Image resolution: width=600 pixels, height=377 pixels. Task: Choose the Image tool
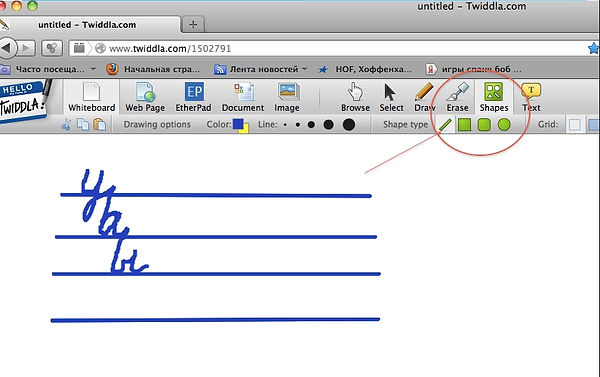[287, 98]
